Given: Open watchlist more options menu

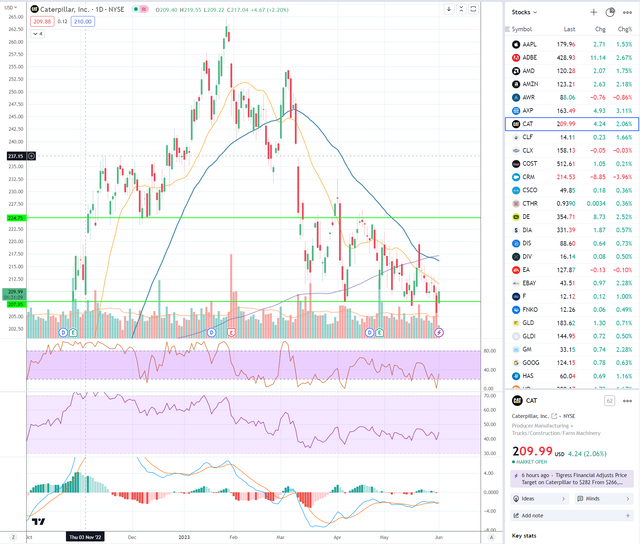Looking at the screenshot, I should tap(627, 12).
